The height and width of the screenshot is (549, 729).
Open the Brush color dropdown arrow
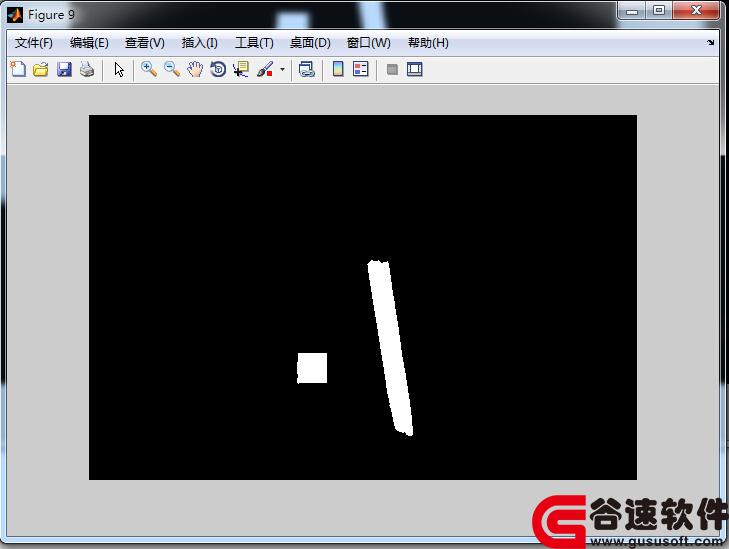(282, 69)
